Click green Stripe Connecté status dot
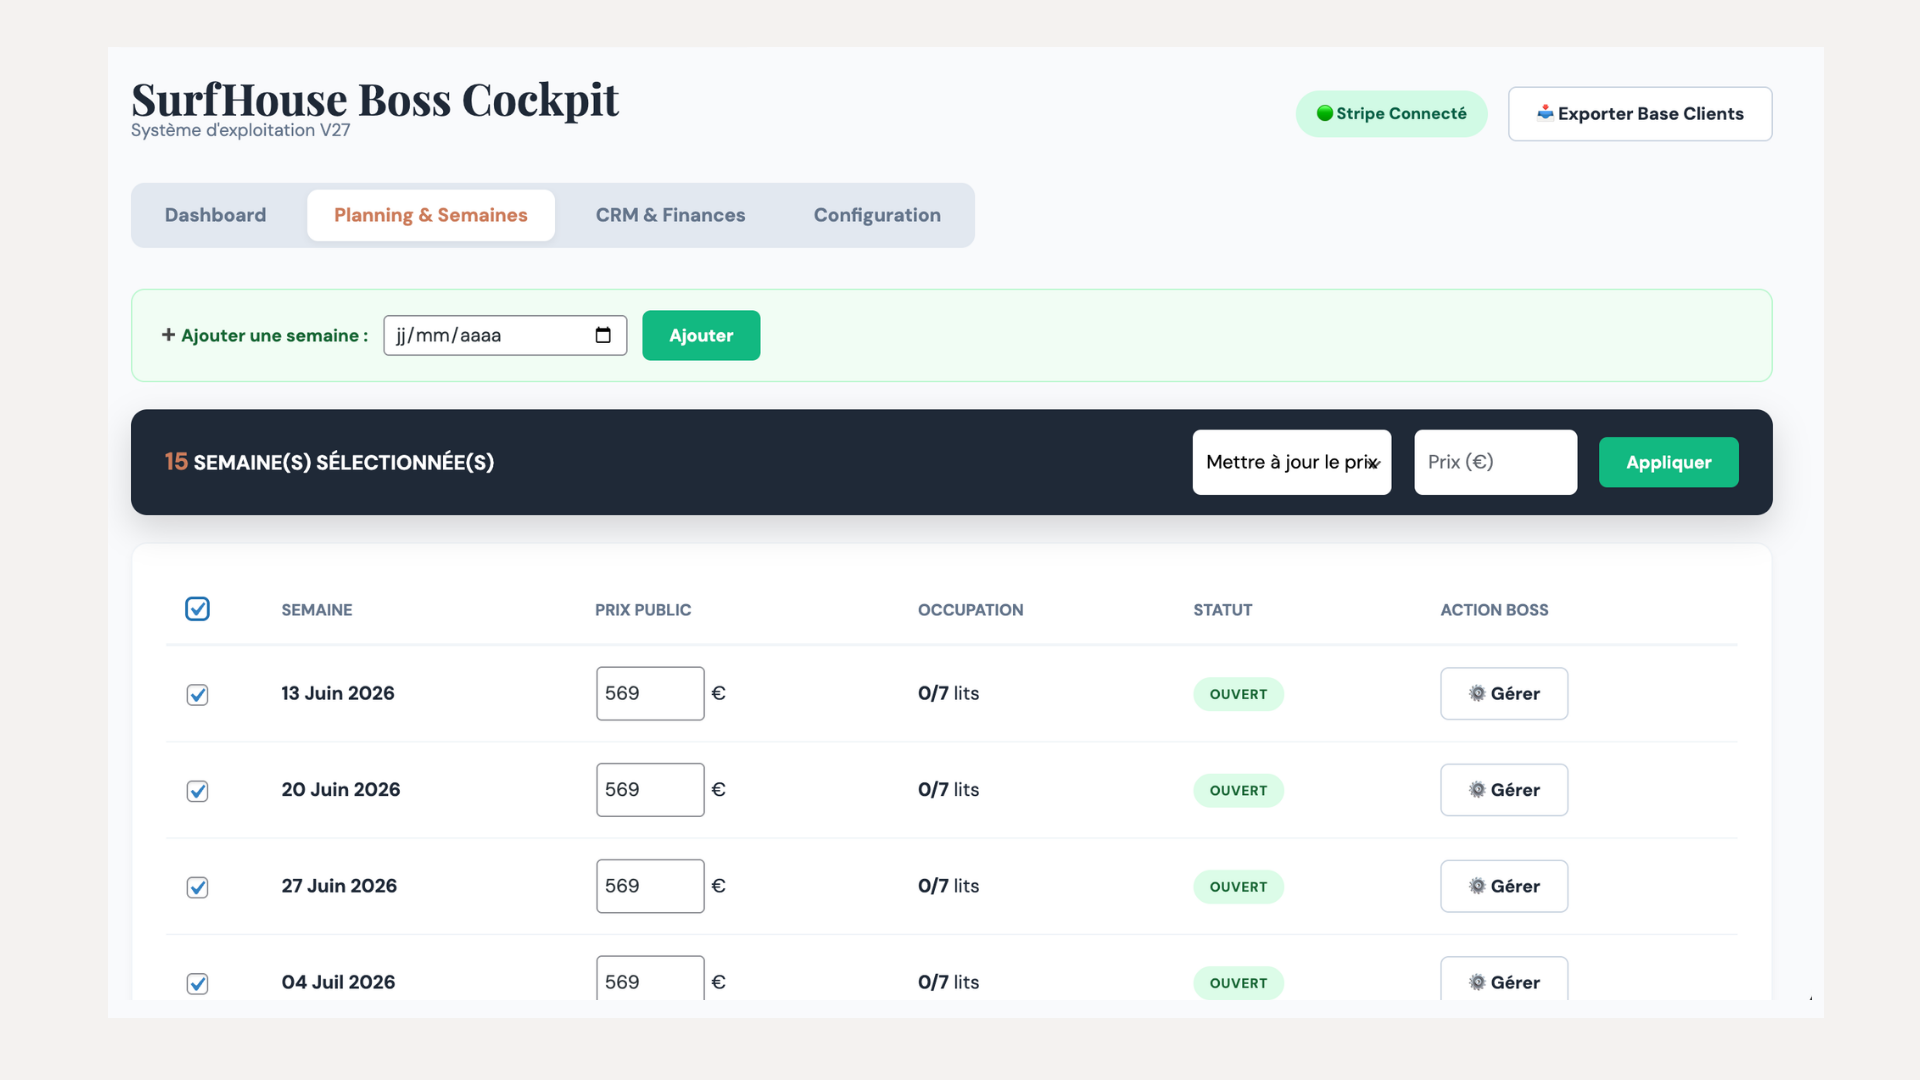 click(x=1325, y=113)
